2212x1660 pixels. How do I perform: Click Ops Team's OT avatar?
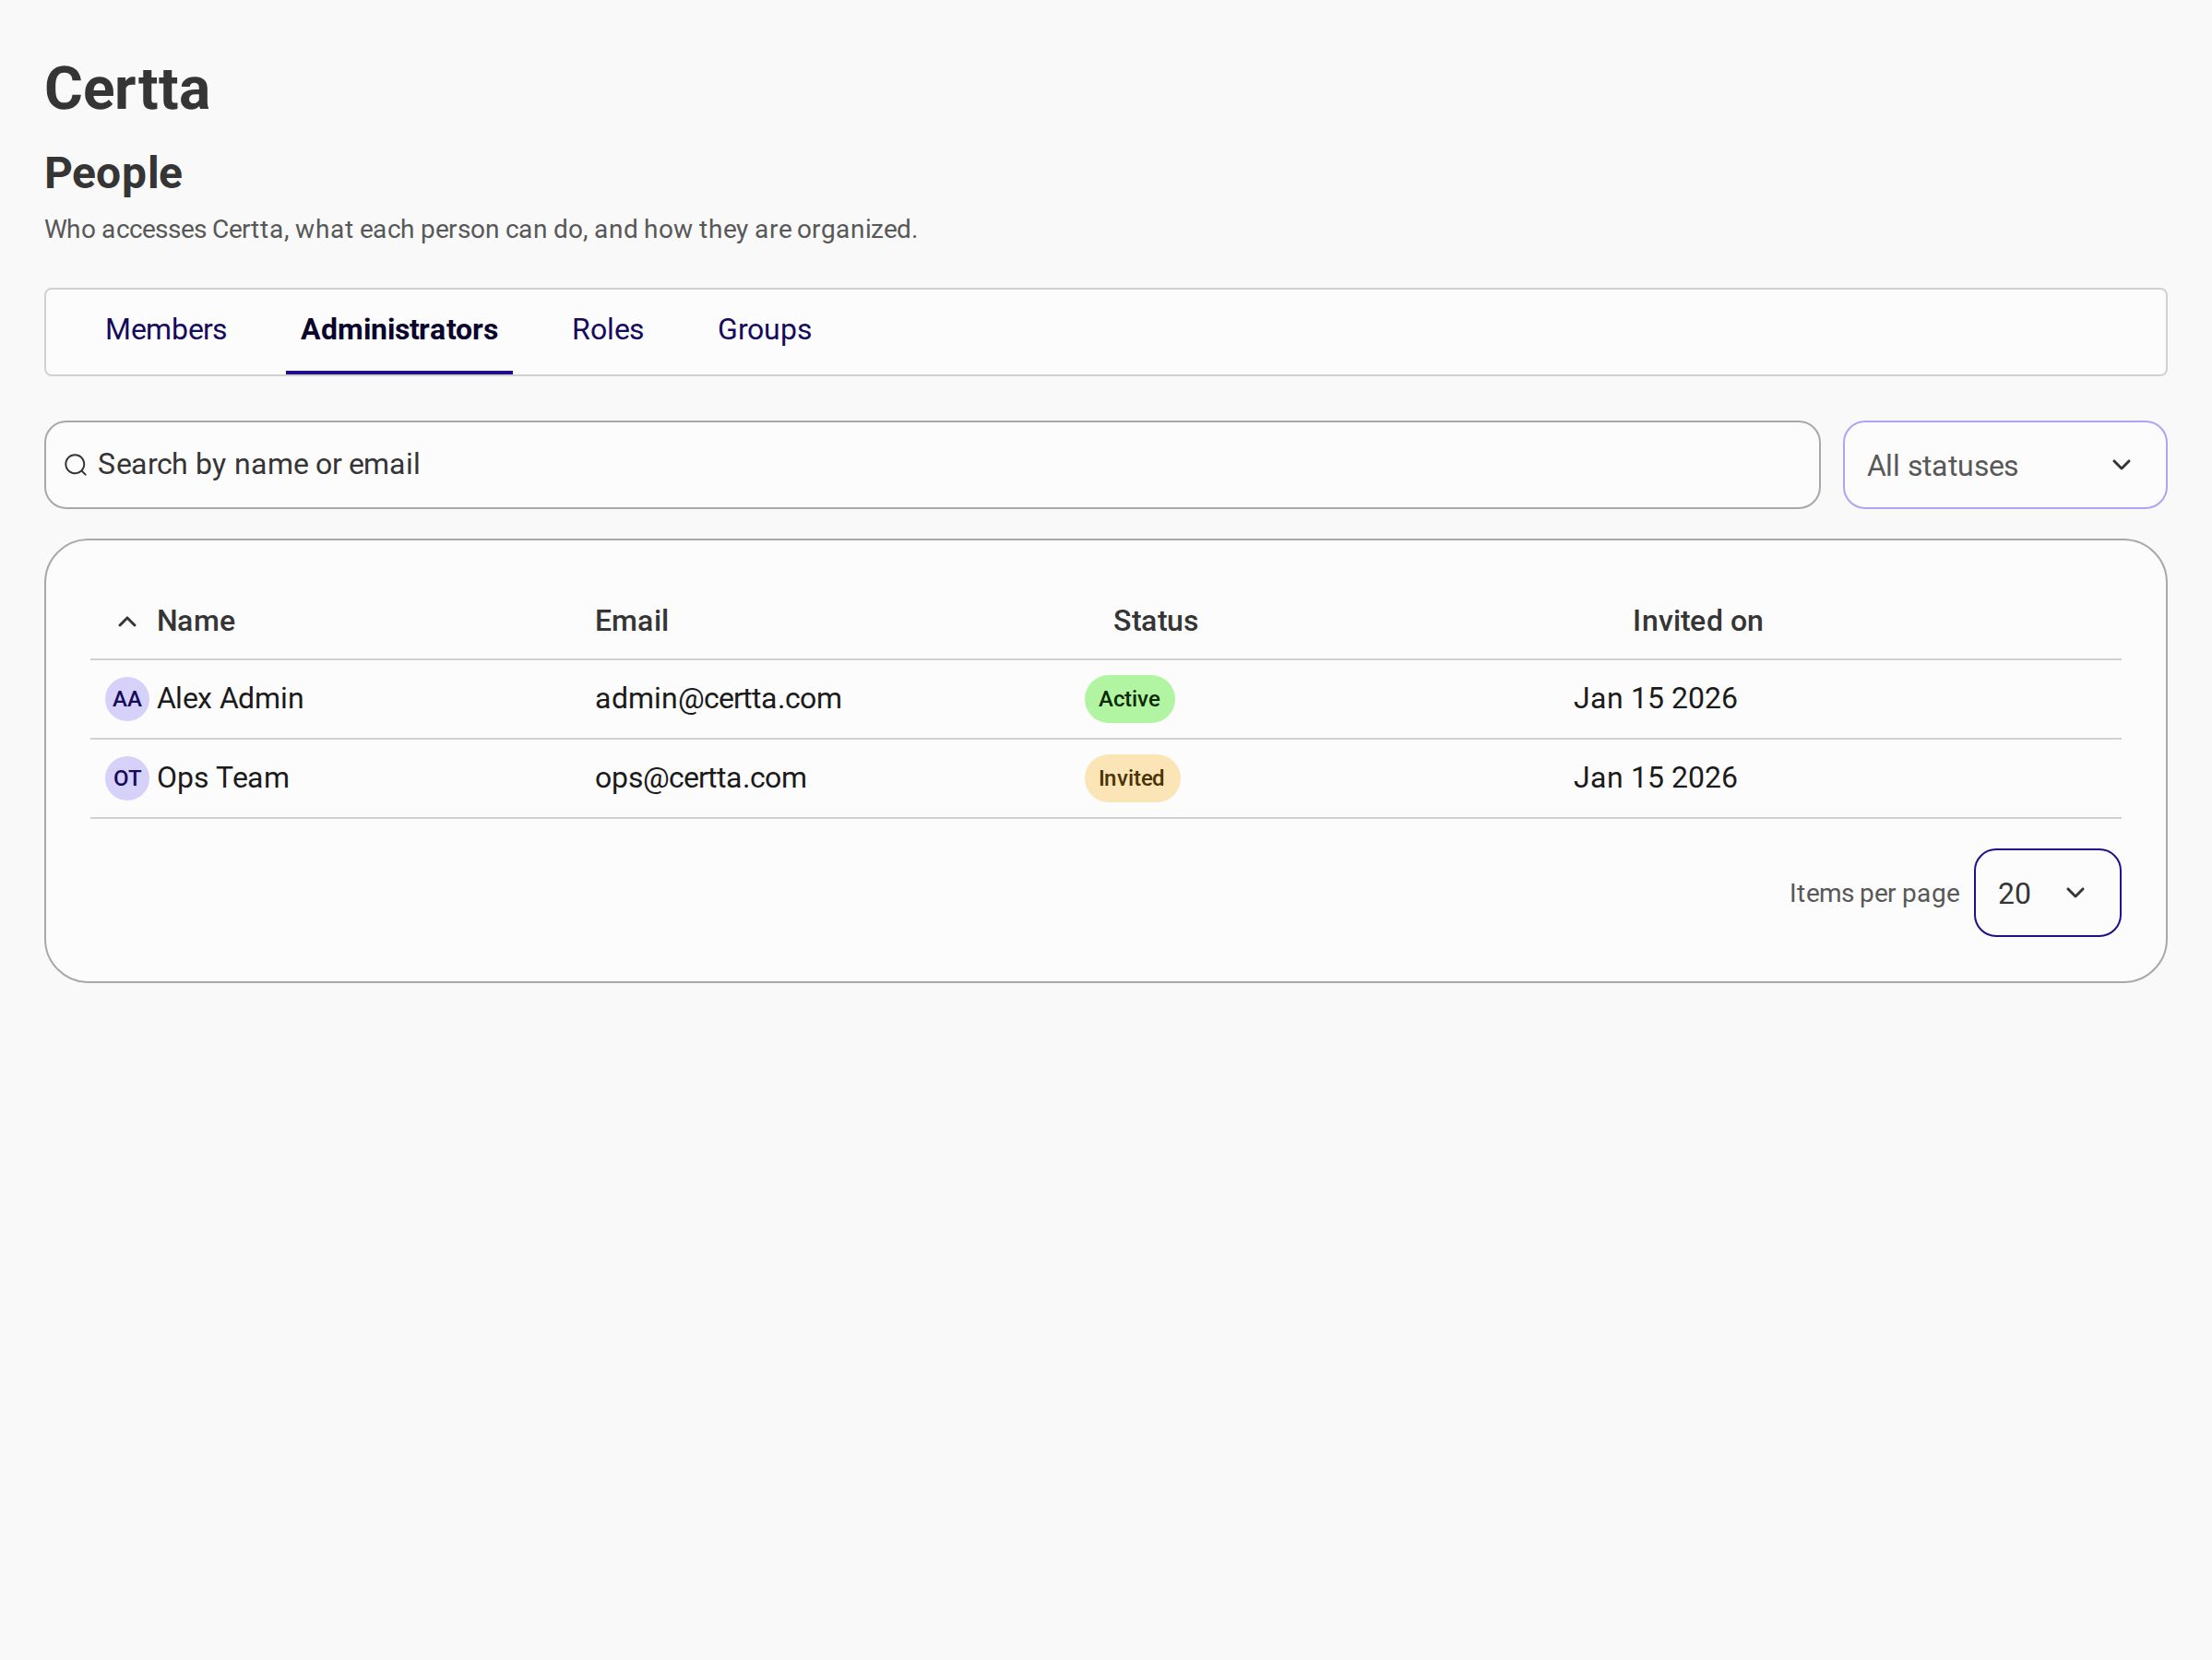(127, 778)
